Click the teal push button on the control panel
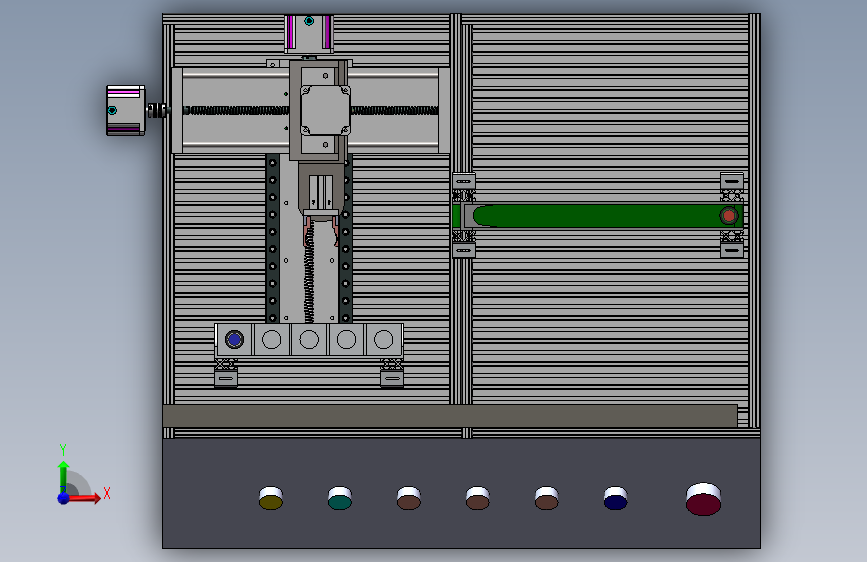 [x=340, y=498]
